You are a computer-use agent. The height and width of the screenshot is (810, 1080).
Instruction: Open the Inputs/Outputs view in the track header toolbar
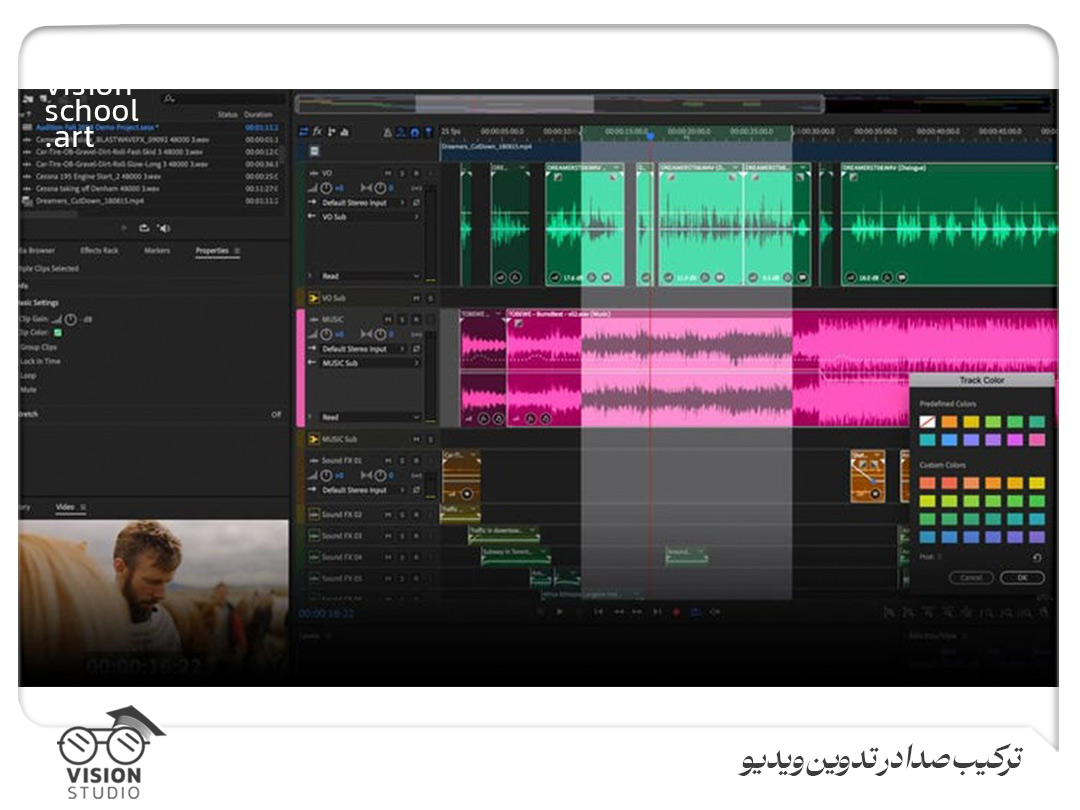304,132
